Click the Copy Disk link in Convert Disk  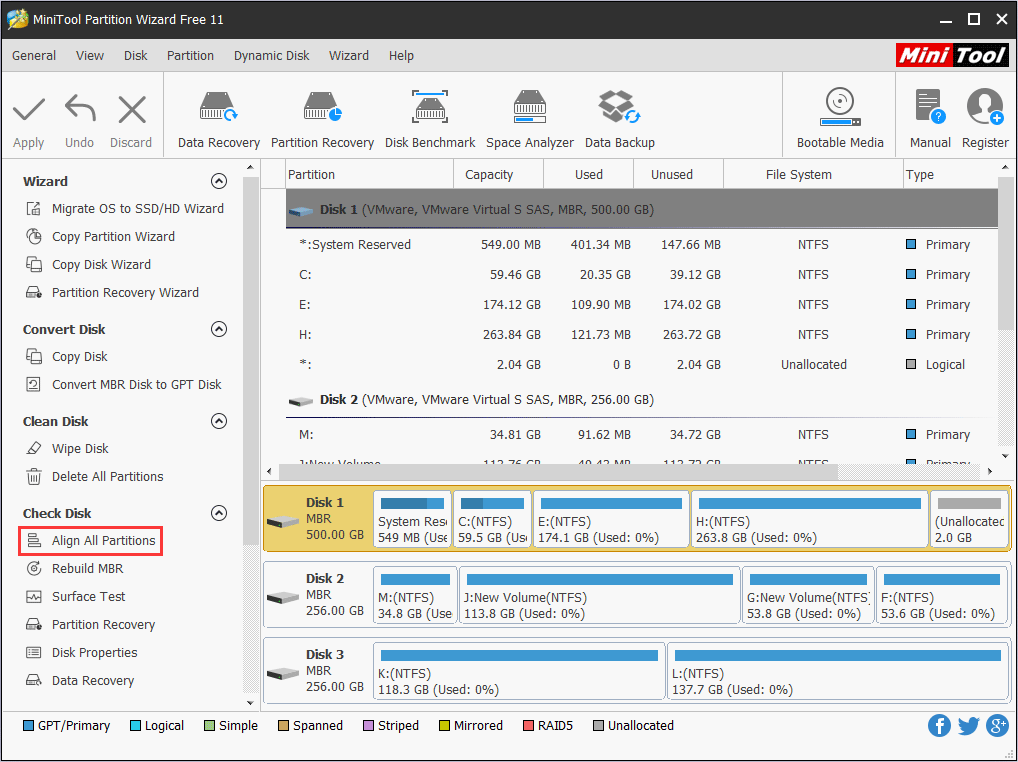coord(80,357)
